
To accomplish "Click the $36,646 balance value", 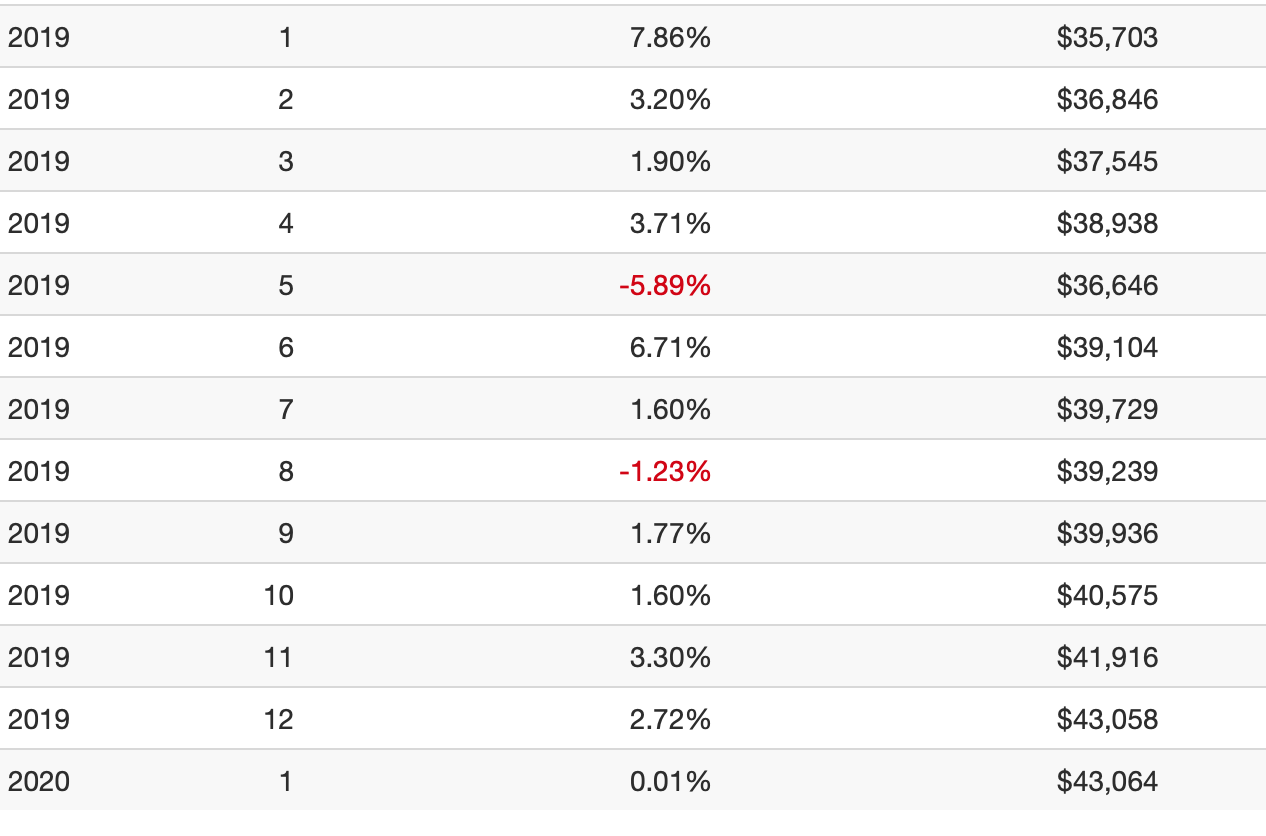I will 1107,285.
